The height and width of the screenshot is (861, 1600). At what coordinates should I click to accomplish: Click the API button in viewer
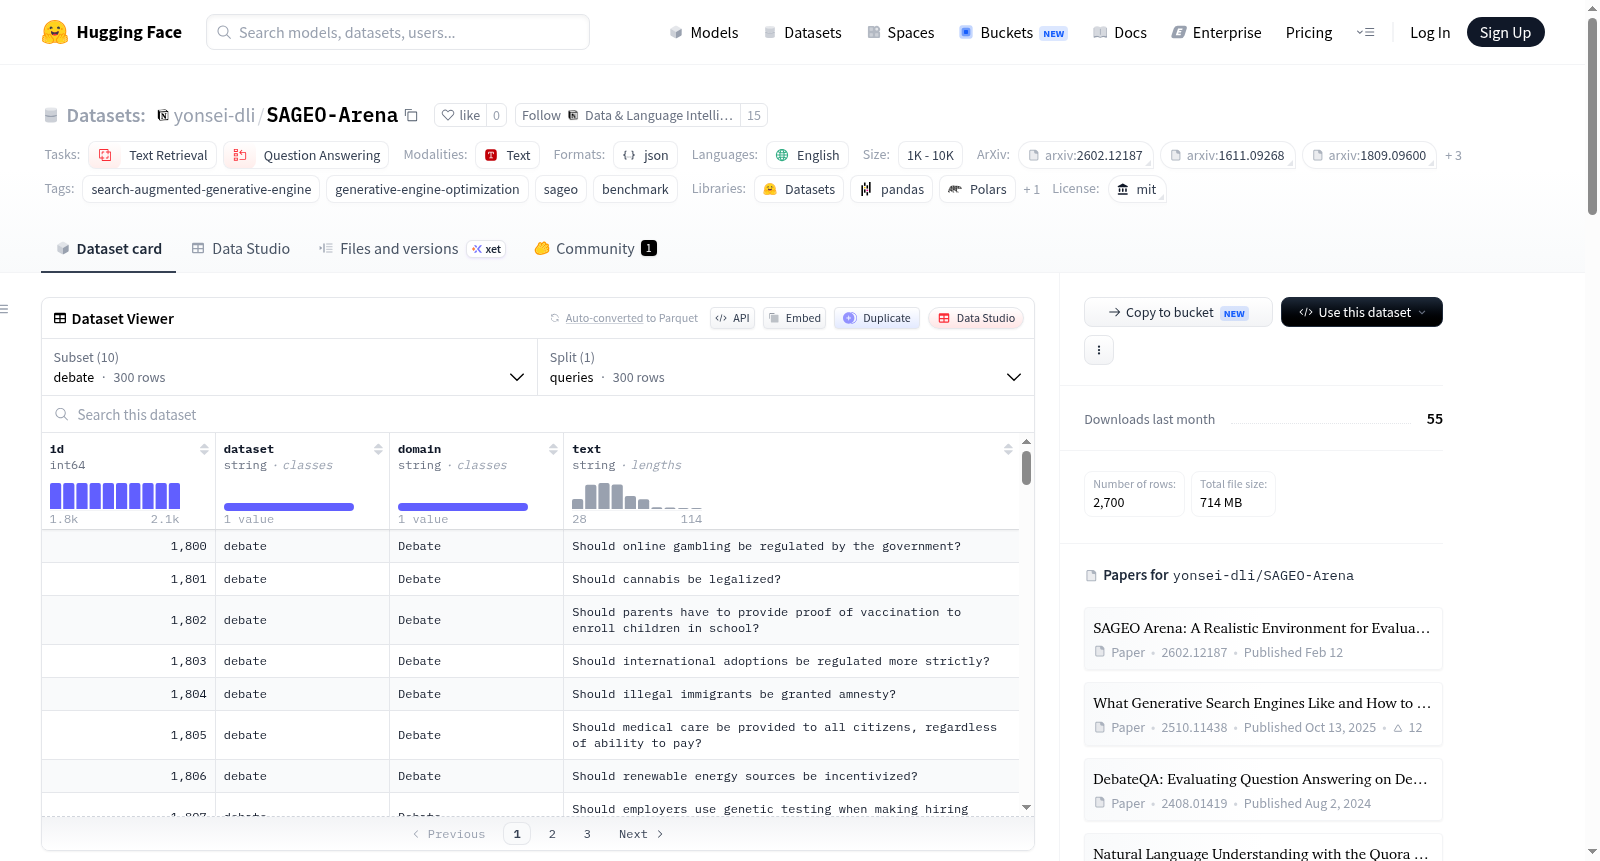732,318
